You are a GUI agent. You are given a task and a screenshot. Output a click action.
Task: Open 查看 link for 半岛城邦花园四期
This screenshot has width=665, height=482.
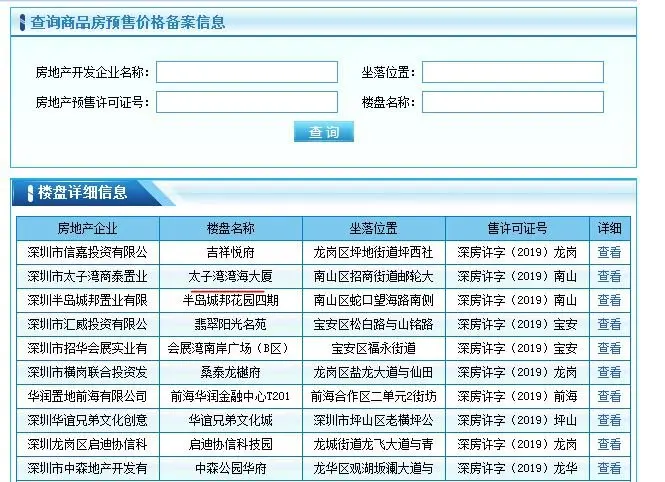click(x=609, y=301)
